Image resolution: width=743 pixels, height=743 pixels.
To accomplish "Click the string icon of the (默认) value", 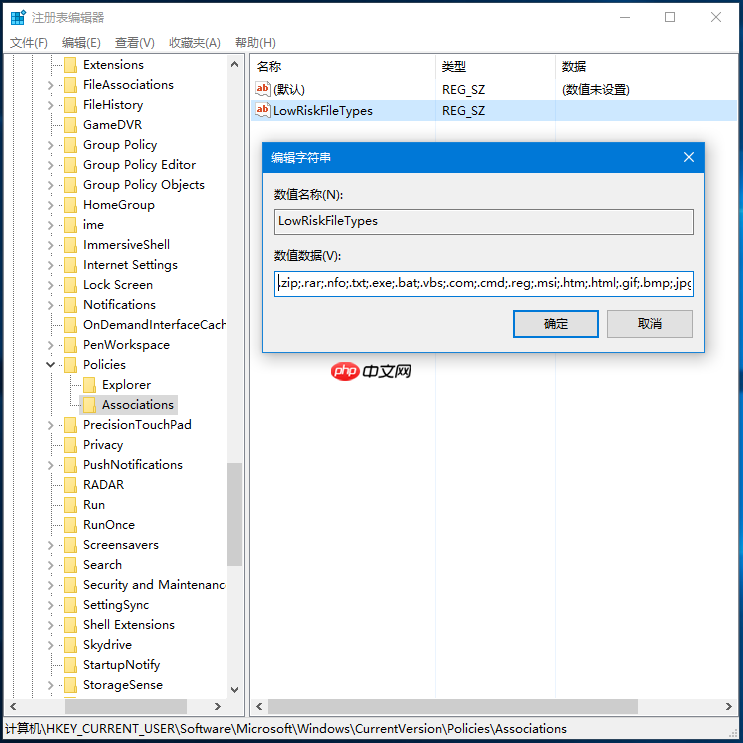I will coord(263,89).
